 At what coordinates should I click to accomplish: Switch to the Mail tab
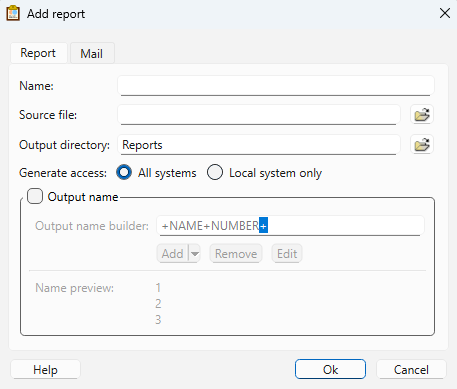pyautogui.click(x=92, y=53)
